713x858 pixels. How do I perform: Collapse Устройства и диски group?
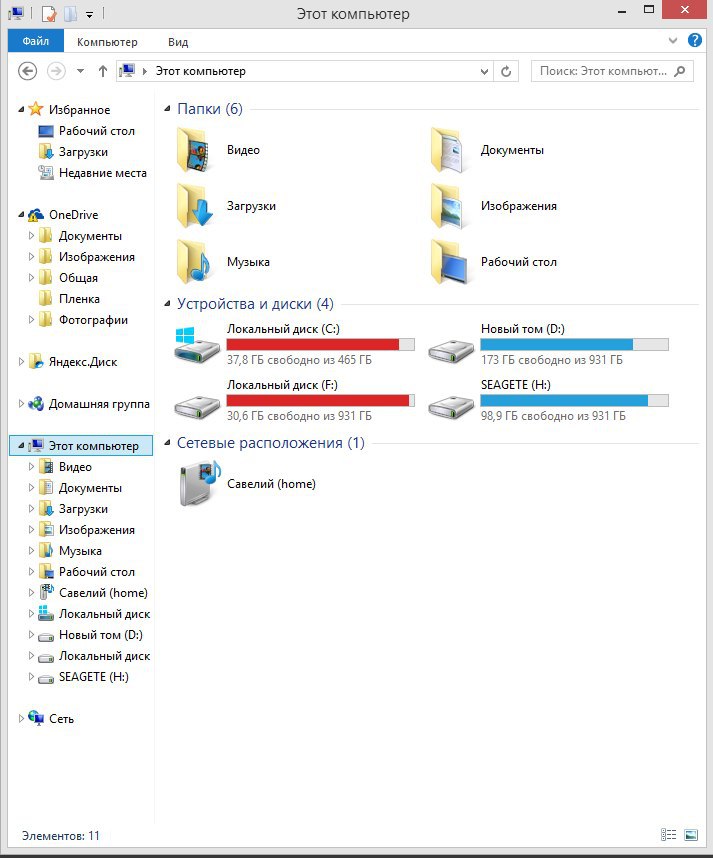click(167, 304)
